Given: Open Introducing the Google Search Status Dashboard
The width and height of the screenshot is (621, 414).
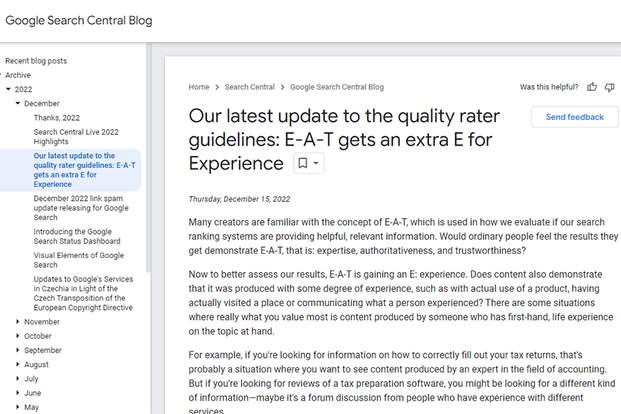Looking at the screenshot, I should pyautogui.click(x=77, y=237).
